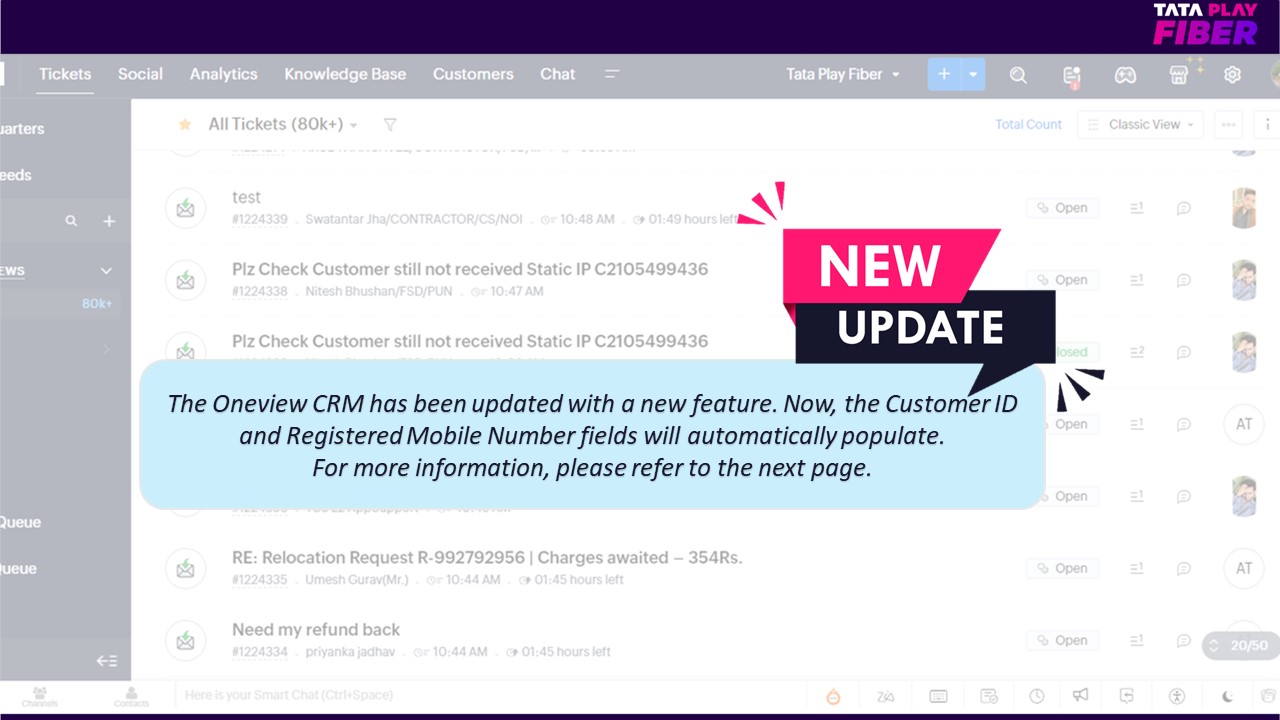Screen dimensions: 1280x720
Task: Select the channel mail icon for ticket #1224338
Action: point(185,280)
